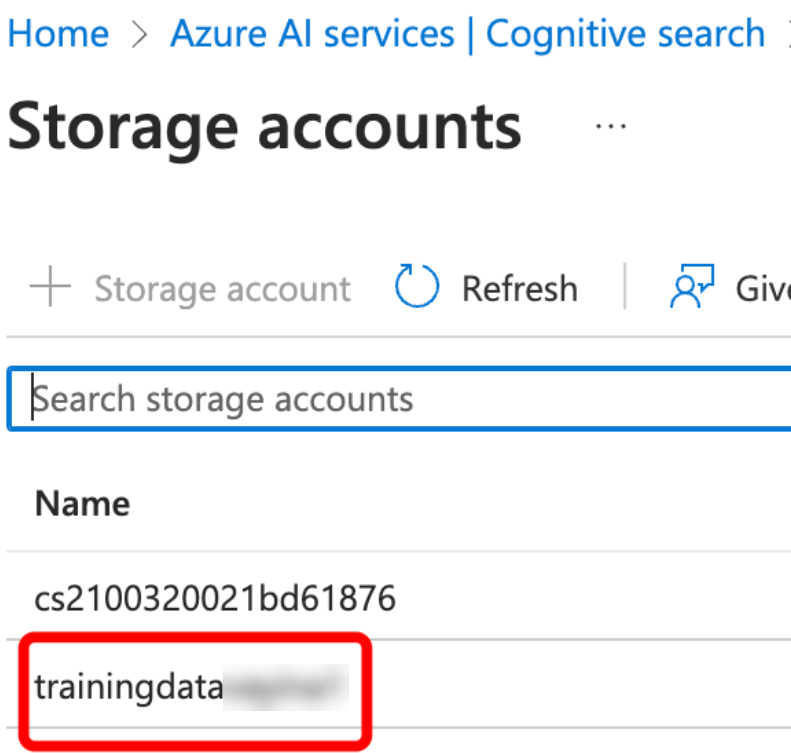The width and height of the screenshot is (791, 753).
Task: Click the Storage accounts page heading
Action: tap(264, 127)
